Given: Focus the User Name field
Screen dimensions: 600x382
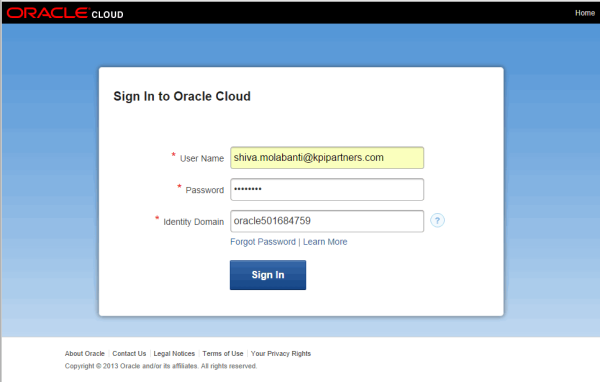Looking at the screenshot, I should coord(327,158).
